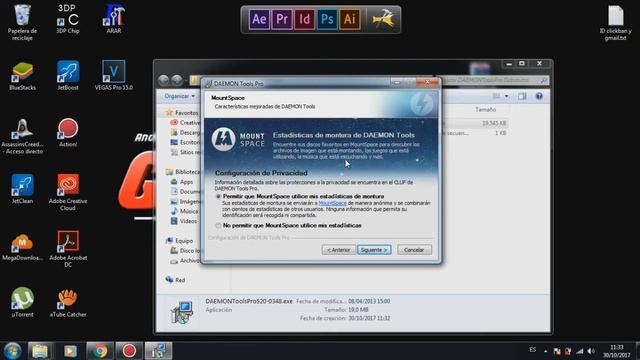Select the MegaDownloader desktop icon
Viewport: 640px width, 360px height.
coord(22,247)
